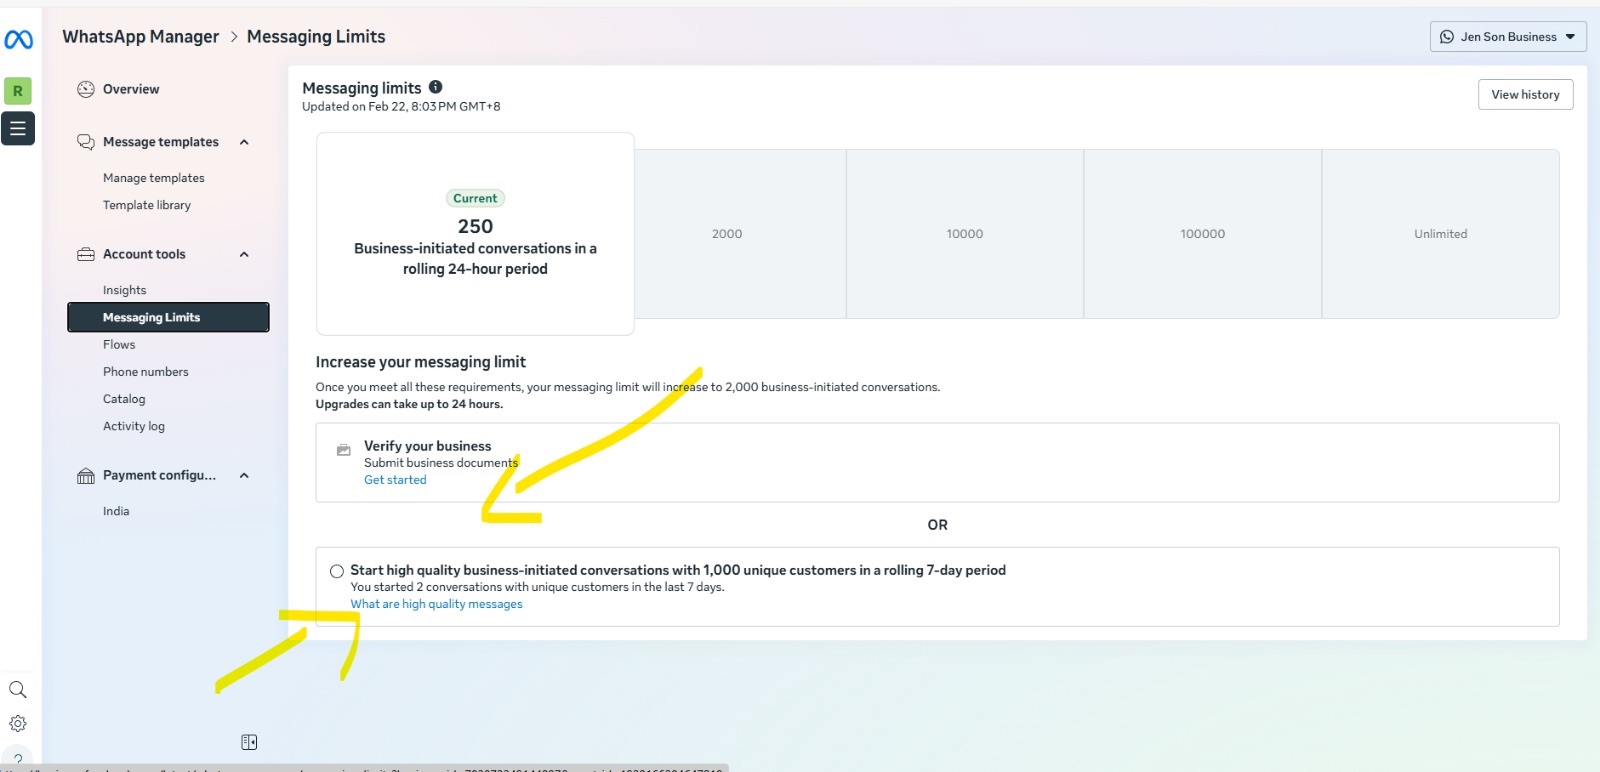Click the Get started link
Image resolution: width=1600 pixels, height=772 pixels.
(395, 480)
